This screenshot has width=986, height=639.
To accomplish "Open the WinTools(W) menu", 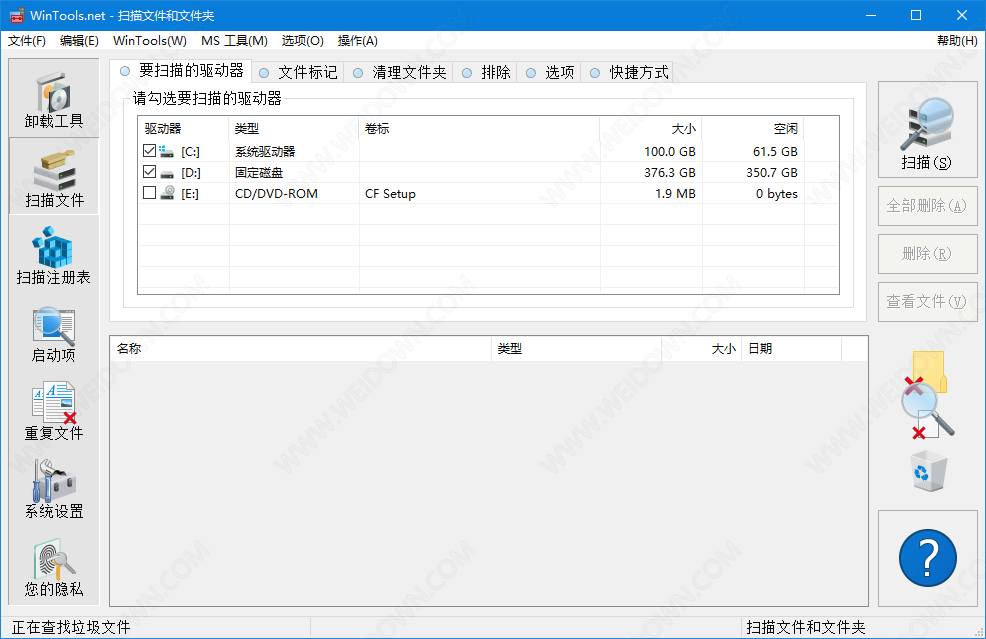I will coord(150,41).
